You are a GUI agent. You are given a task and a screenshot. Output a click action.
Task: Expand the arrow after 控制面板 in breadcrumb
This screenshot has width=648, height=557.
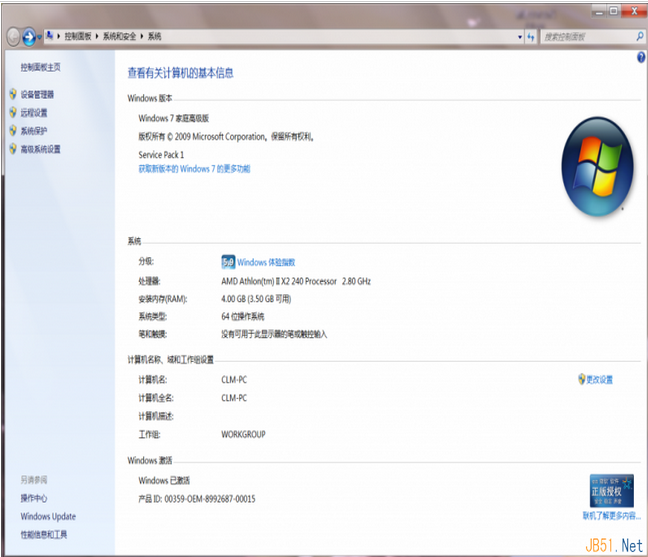(97, 36)
